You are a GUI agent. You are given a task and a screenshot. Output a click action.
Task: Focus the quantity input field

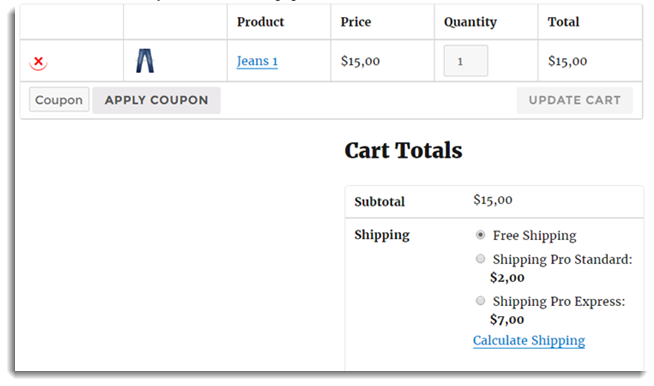[465, 61]
